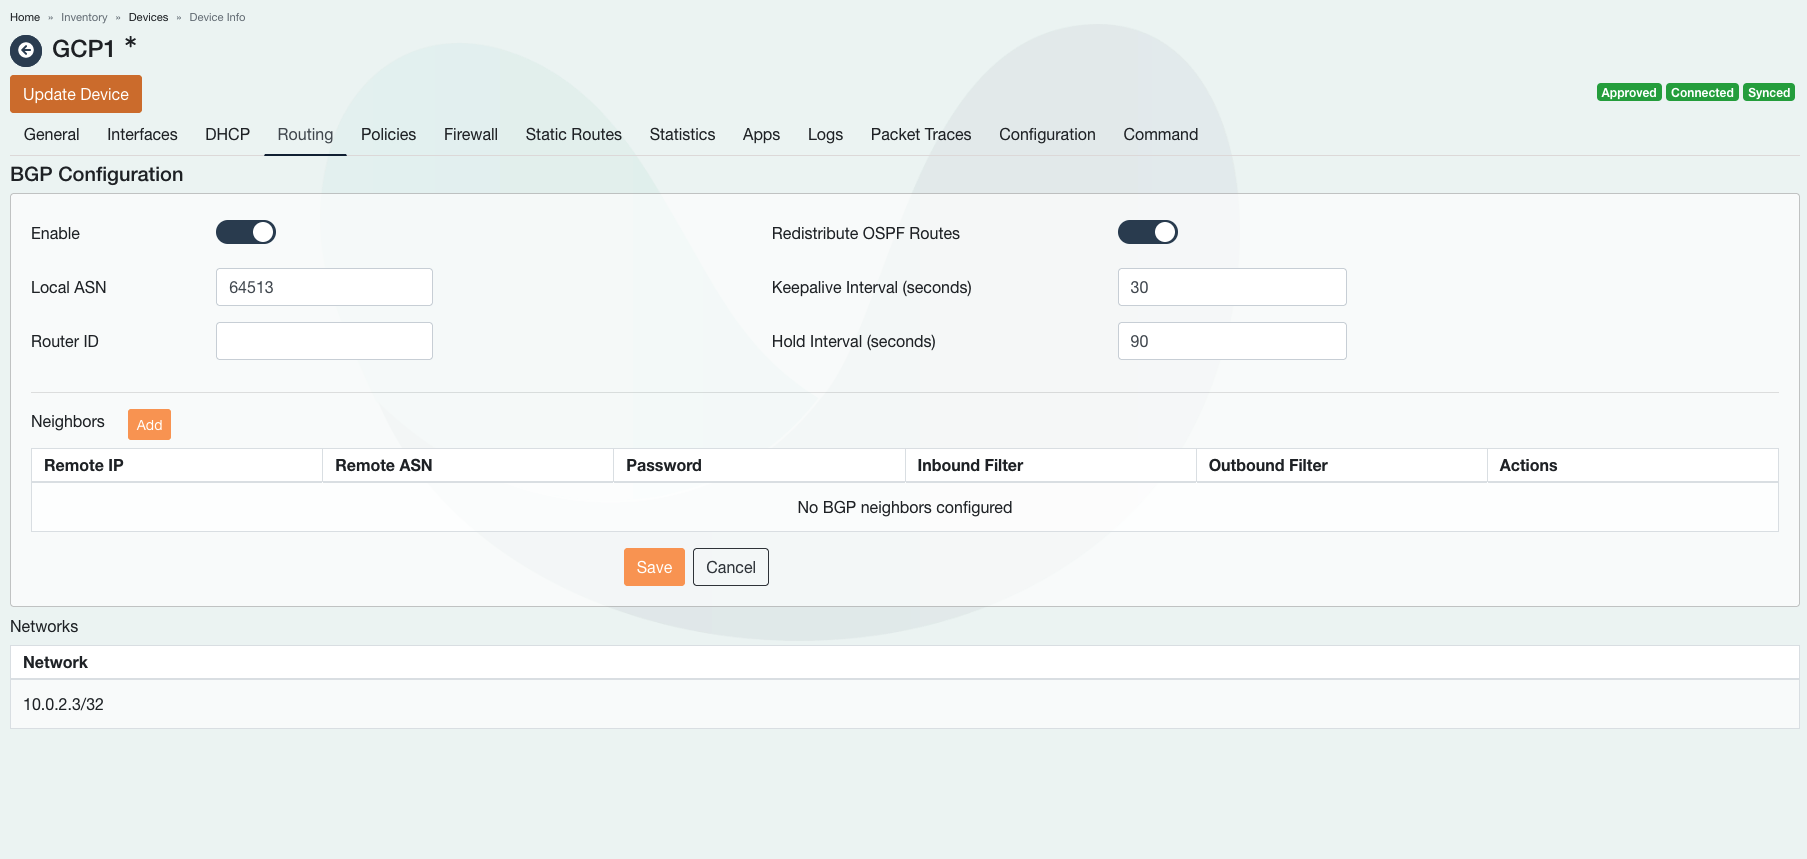This screenshot has width=1807, height=859.
Task: Toggle the BGP Enable switch
Action: click(x=246, y=232)
